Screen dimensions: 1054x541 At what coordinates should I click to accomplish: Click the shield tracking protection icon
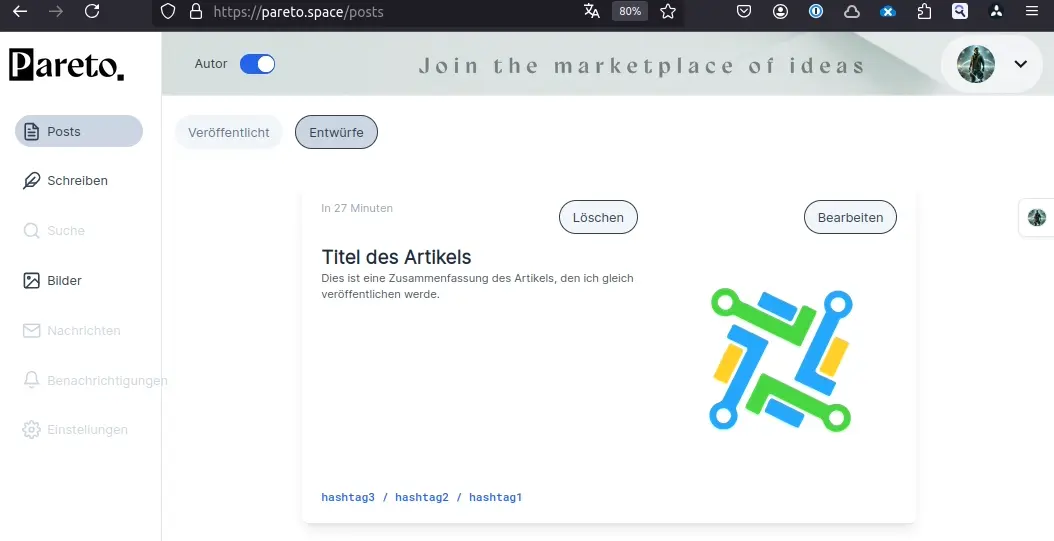click(x=168, y=11)
